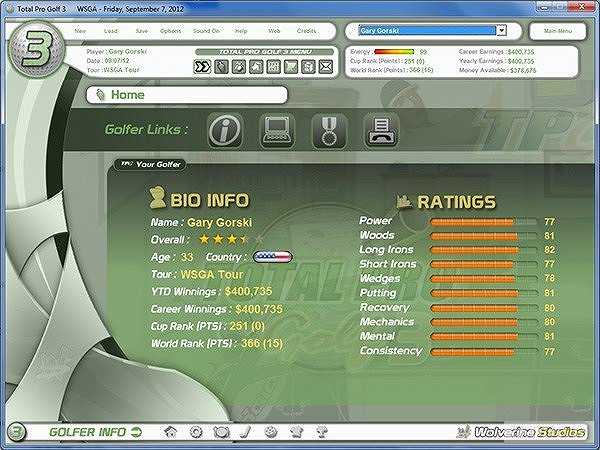Click the Energy level bar

click(394, 52)
